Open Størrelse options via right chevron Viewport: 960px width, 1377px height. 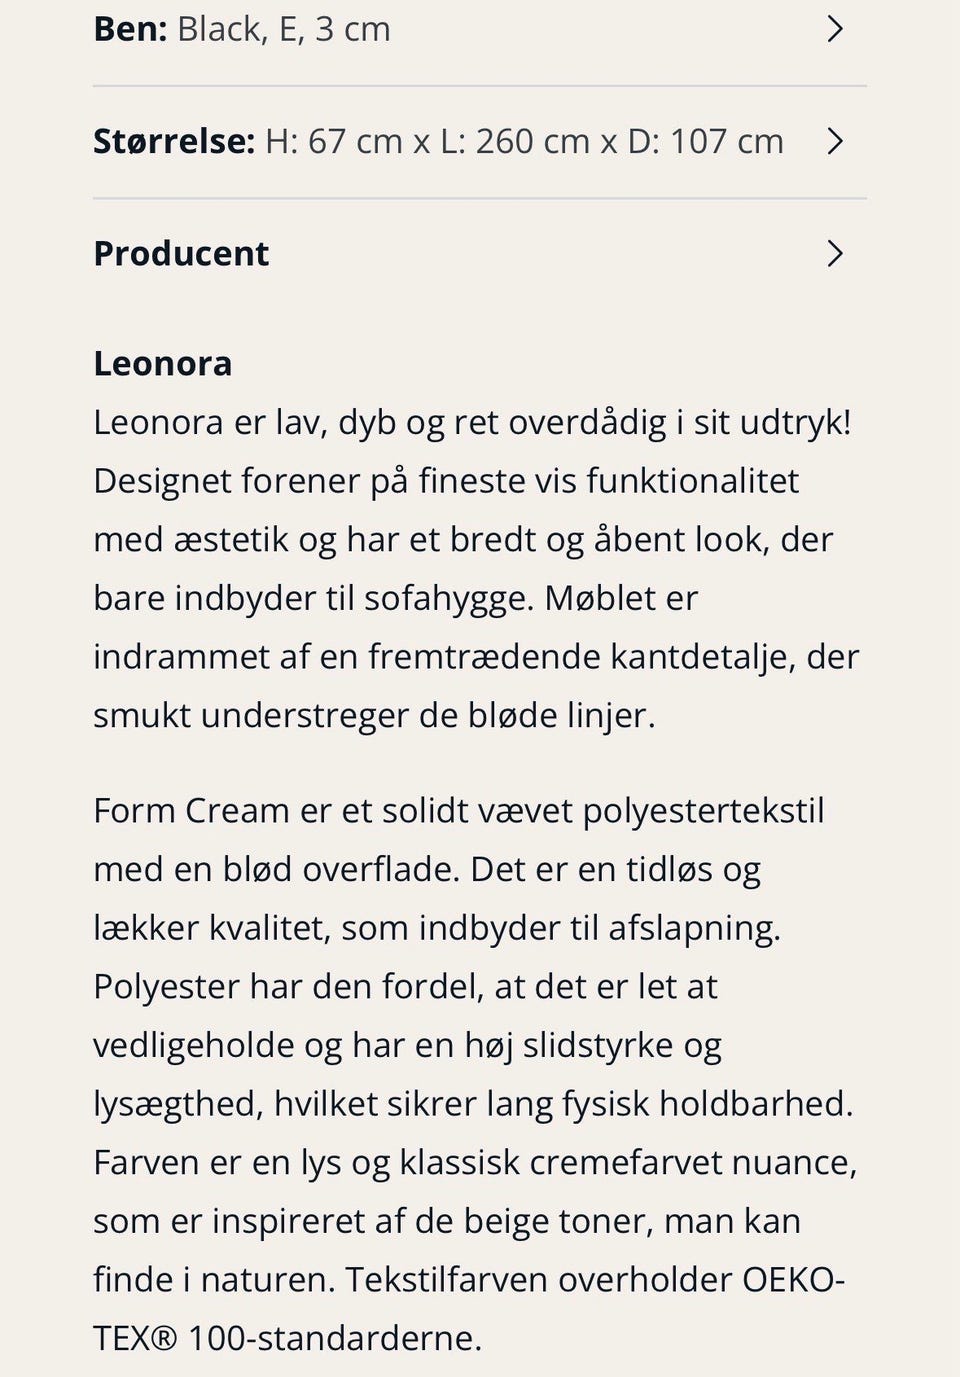click(835, 141)
